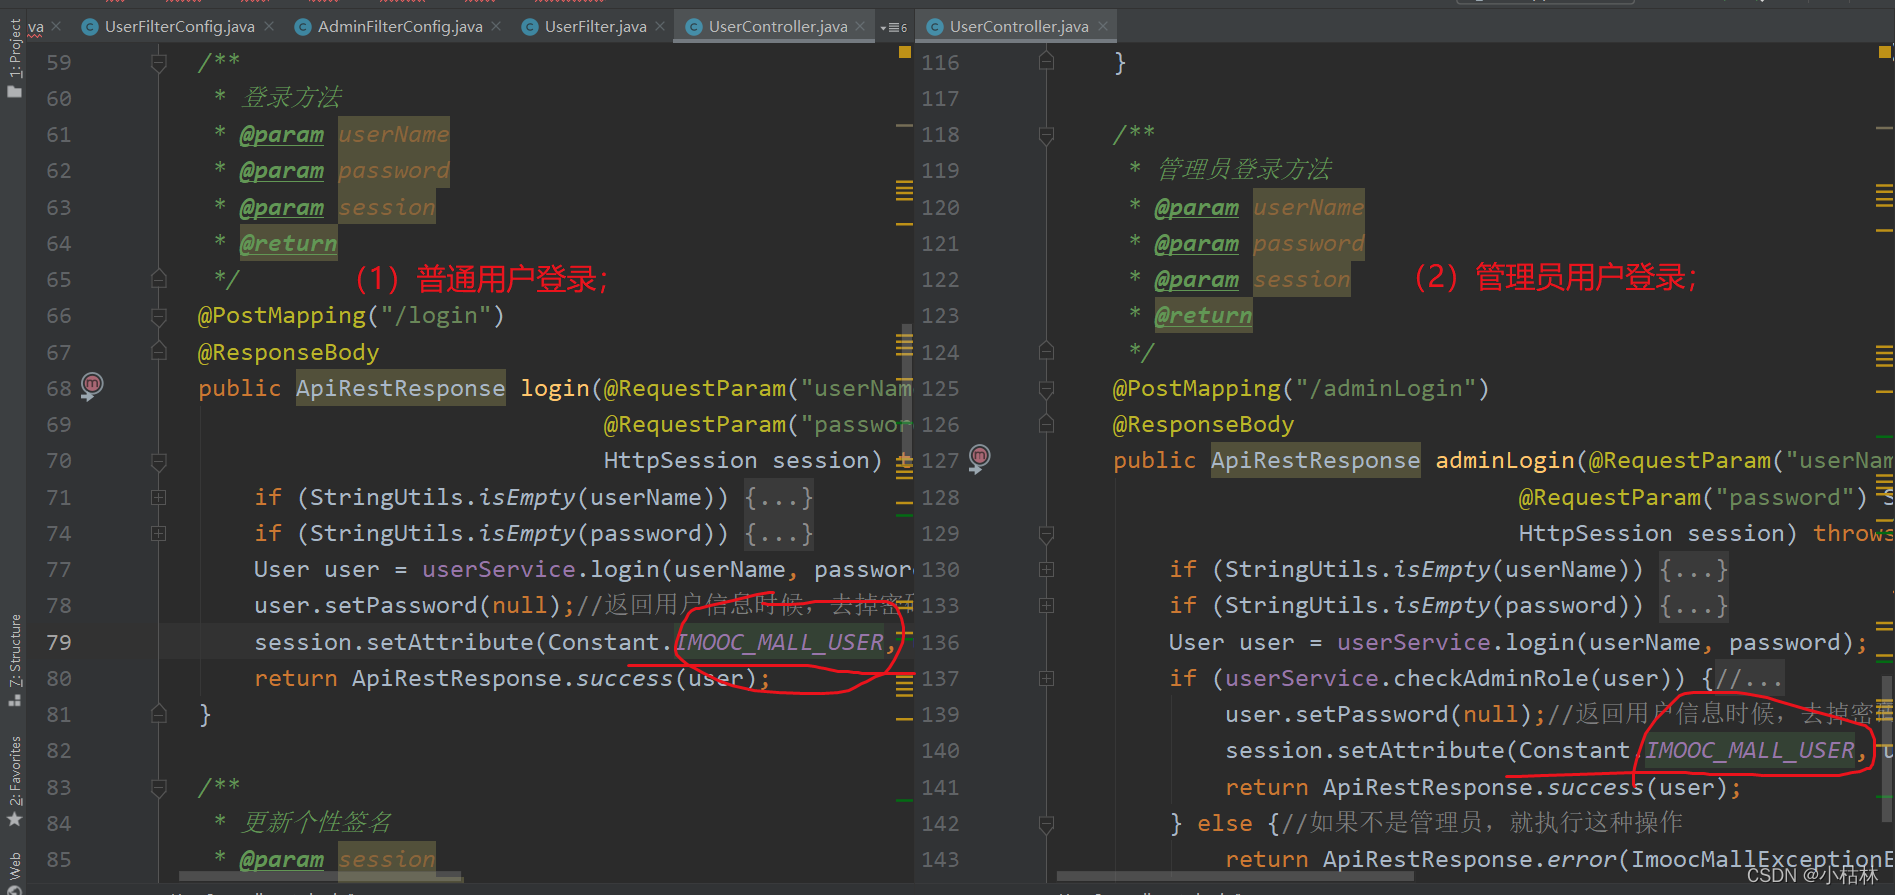
Task: Click the request mapping gutter icon on line 68
Action: tap(92, 385)
